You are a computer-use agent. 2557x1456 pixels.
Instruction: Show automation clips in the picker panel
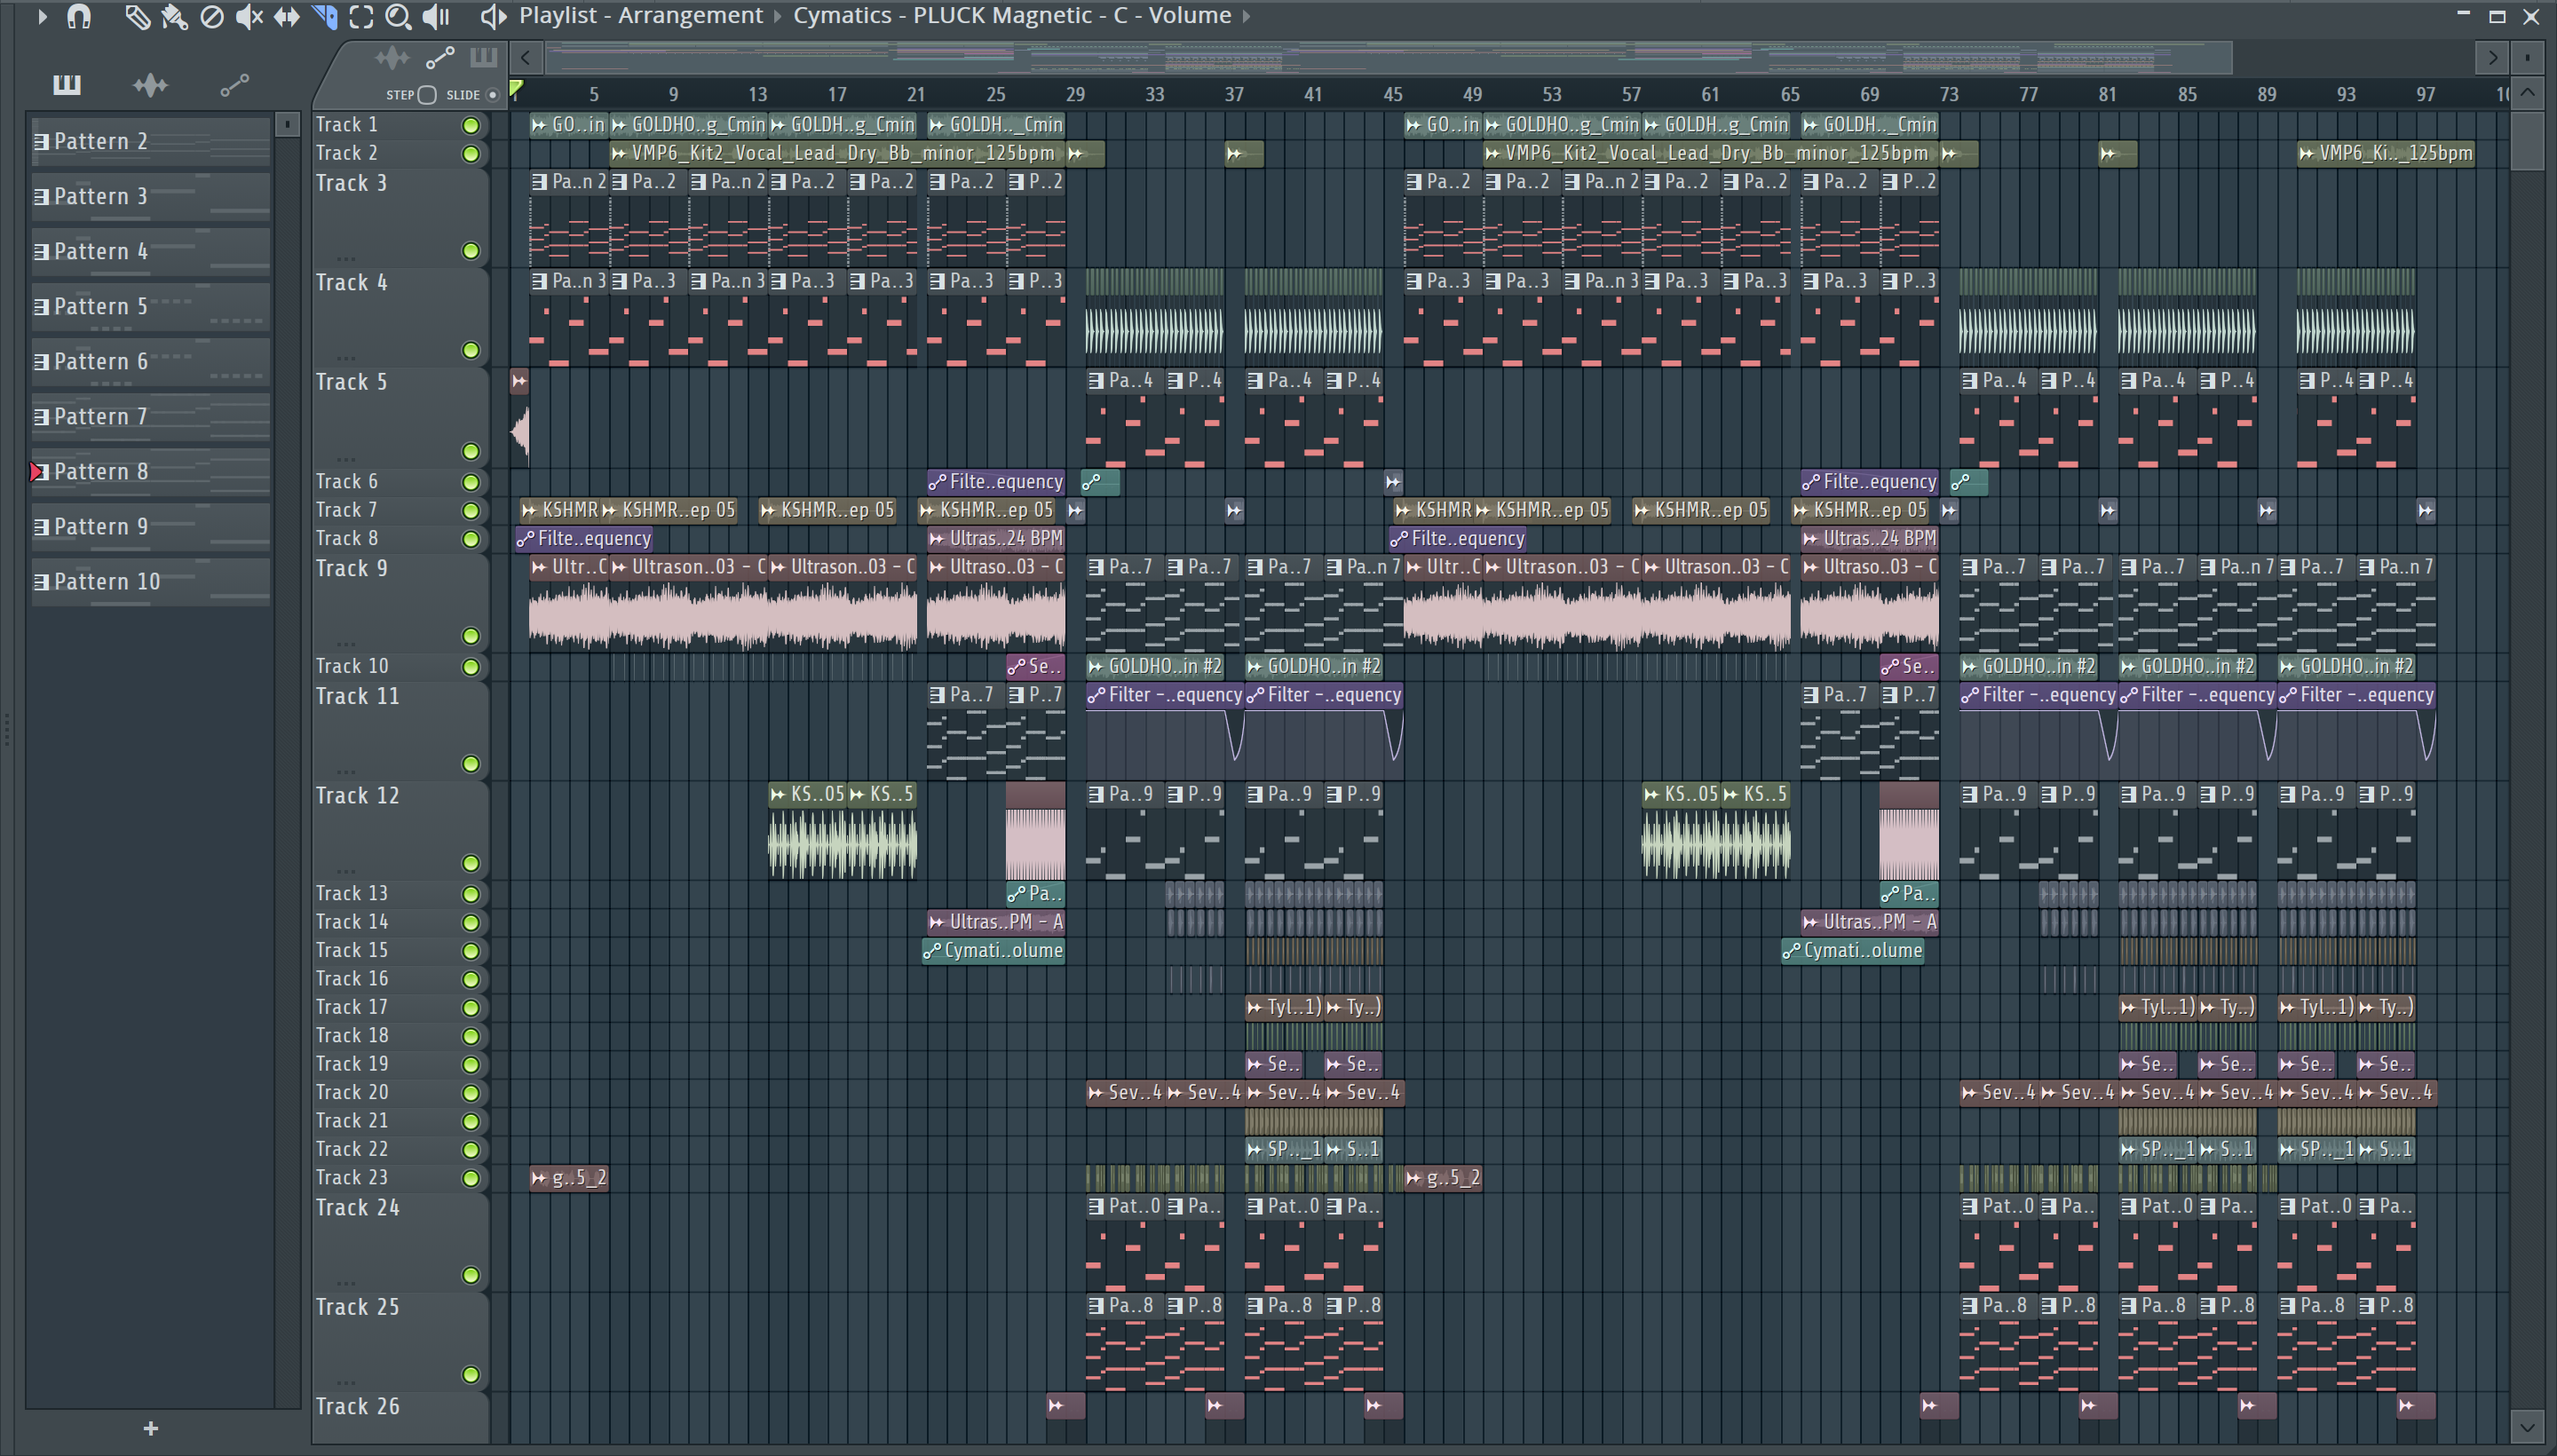tap(234, 86)
